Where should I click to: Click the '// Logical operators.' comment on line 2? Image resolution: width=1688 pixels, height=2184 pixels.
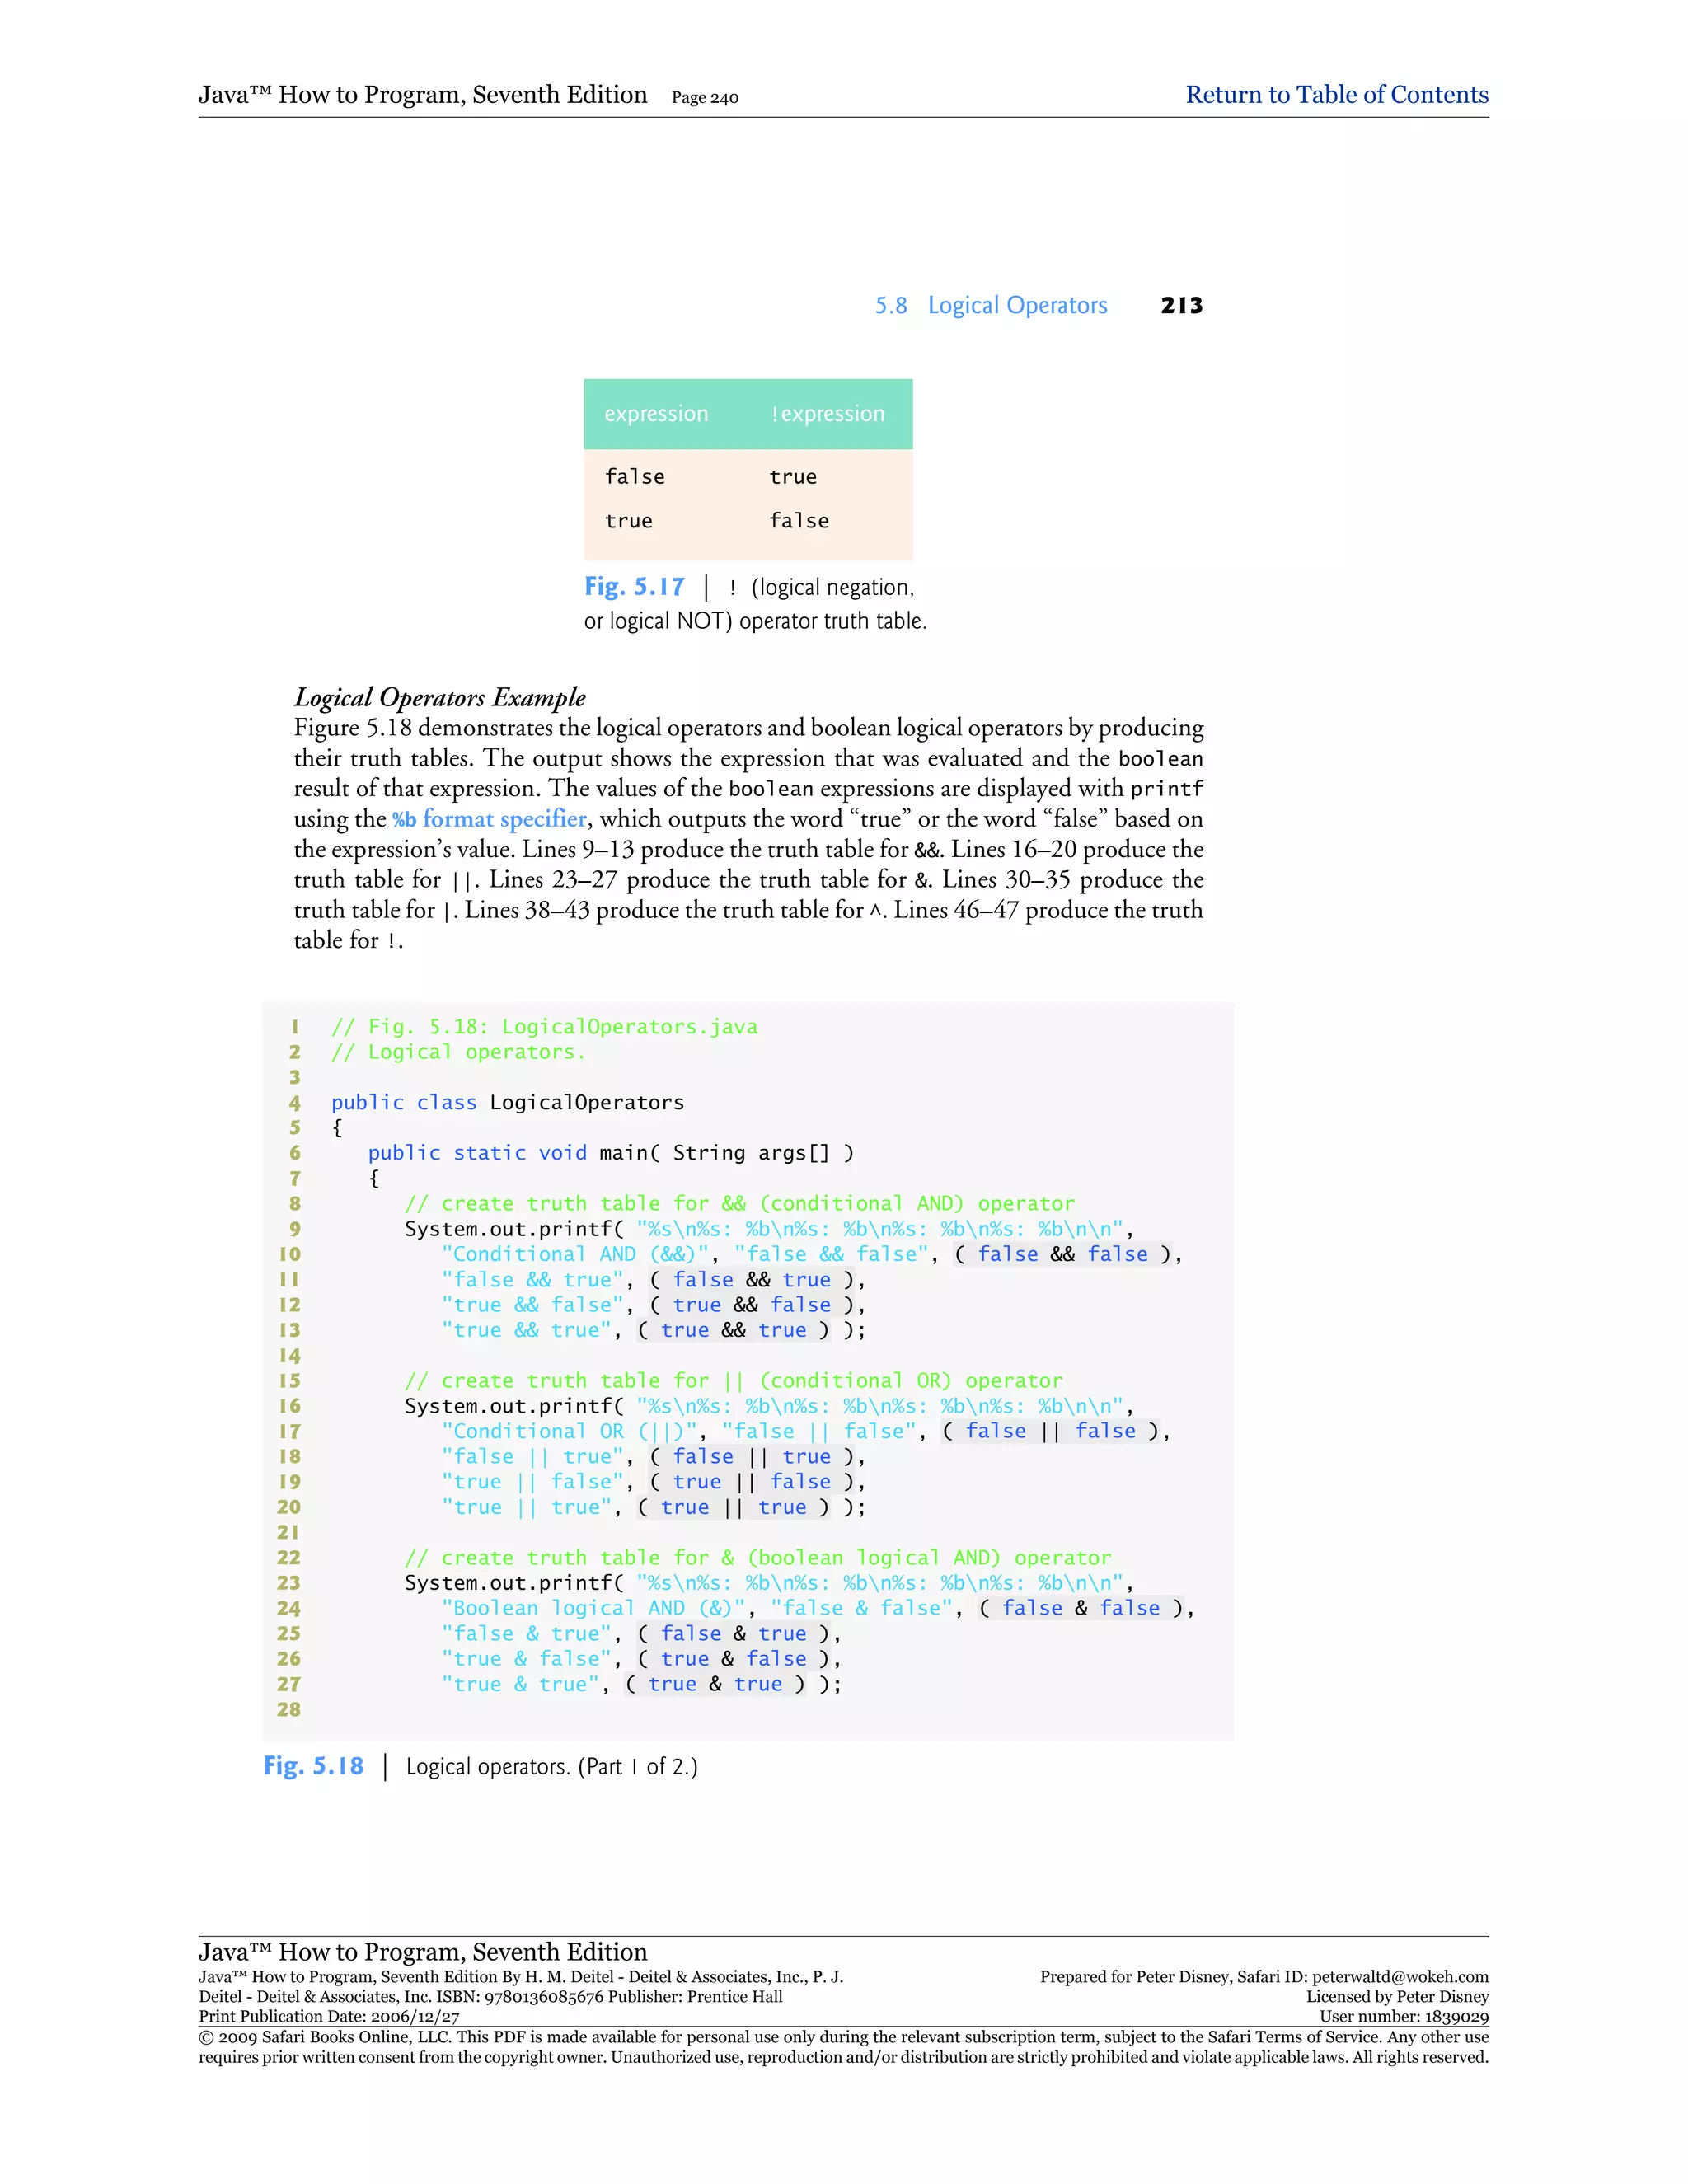458,1052
